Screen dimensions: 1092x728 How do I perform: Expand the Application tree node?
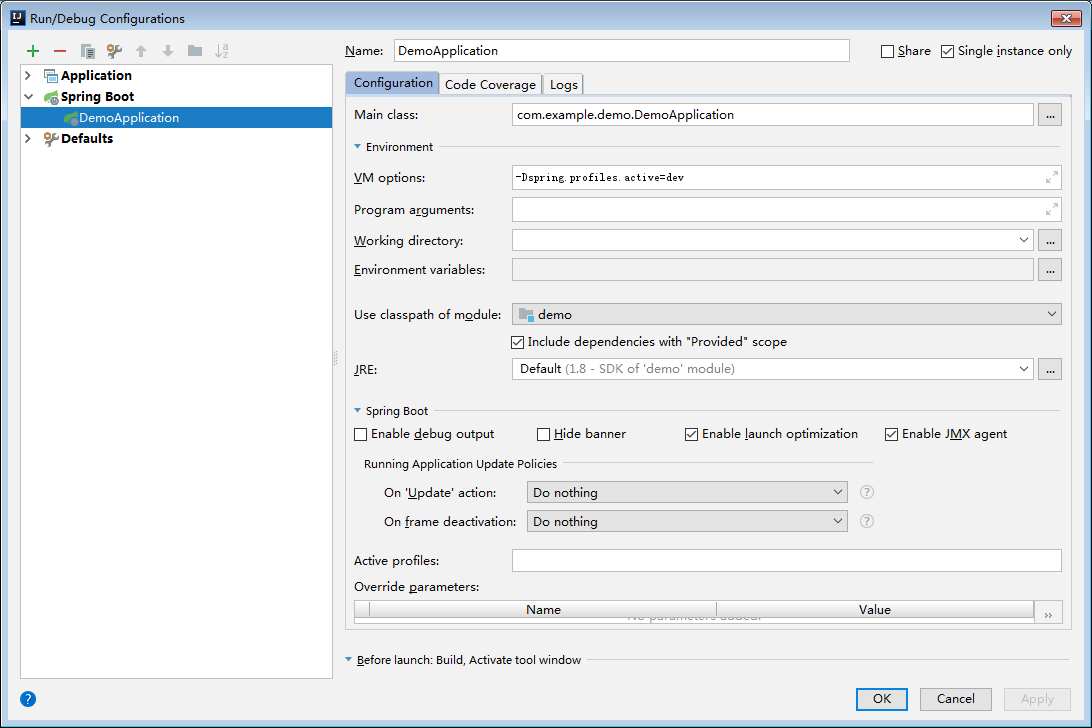(x=28, y=75)
